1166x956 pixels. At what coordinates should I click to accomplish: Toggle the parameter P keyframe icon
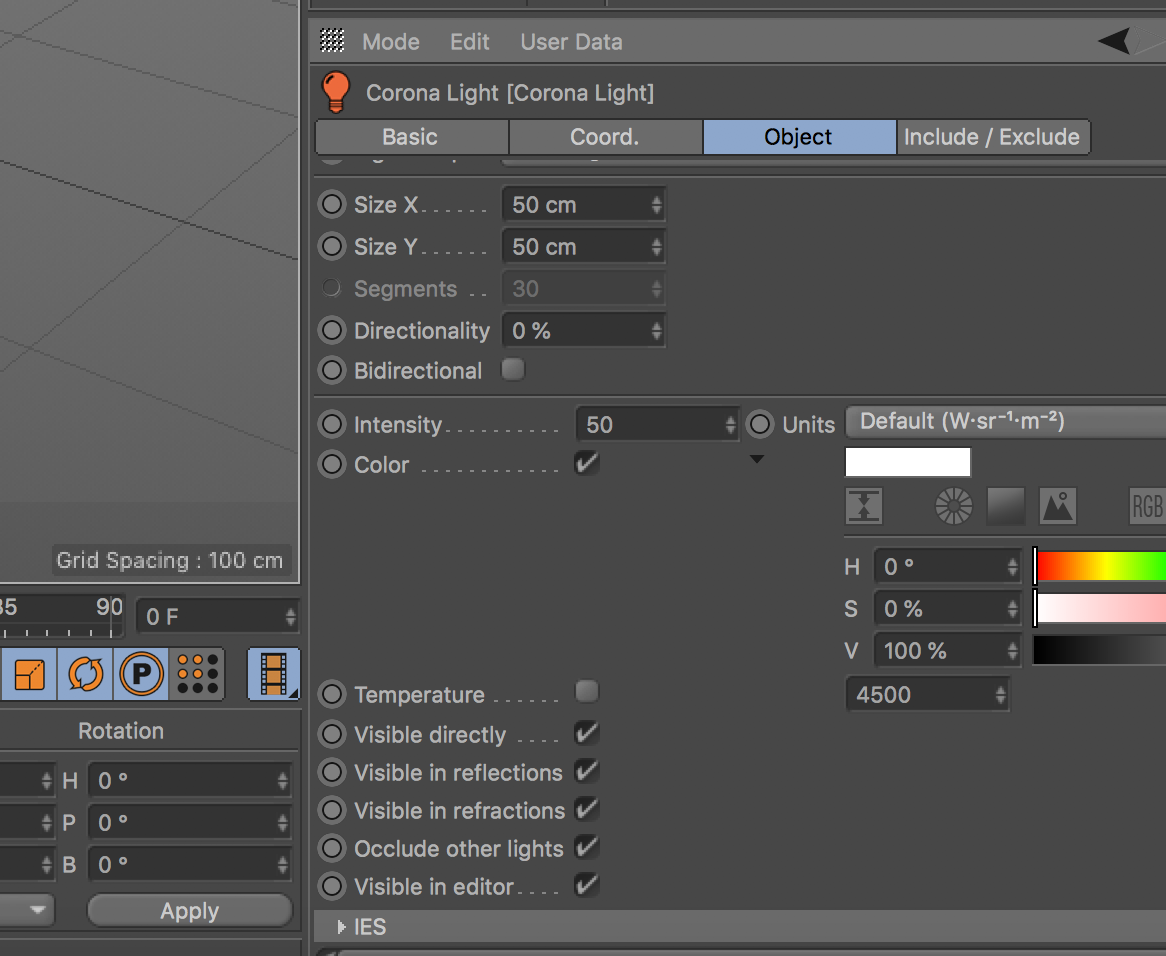[x=141, y=674]
